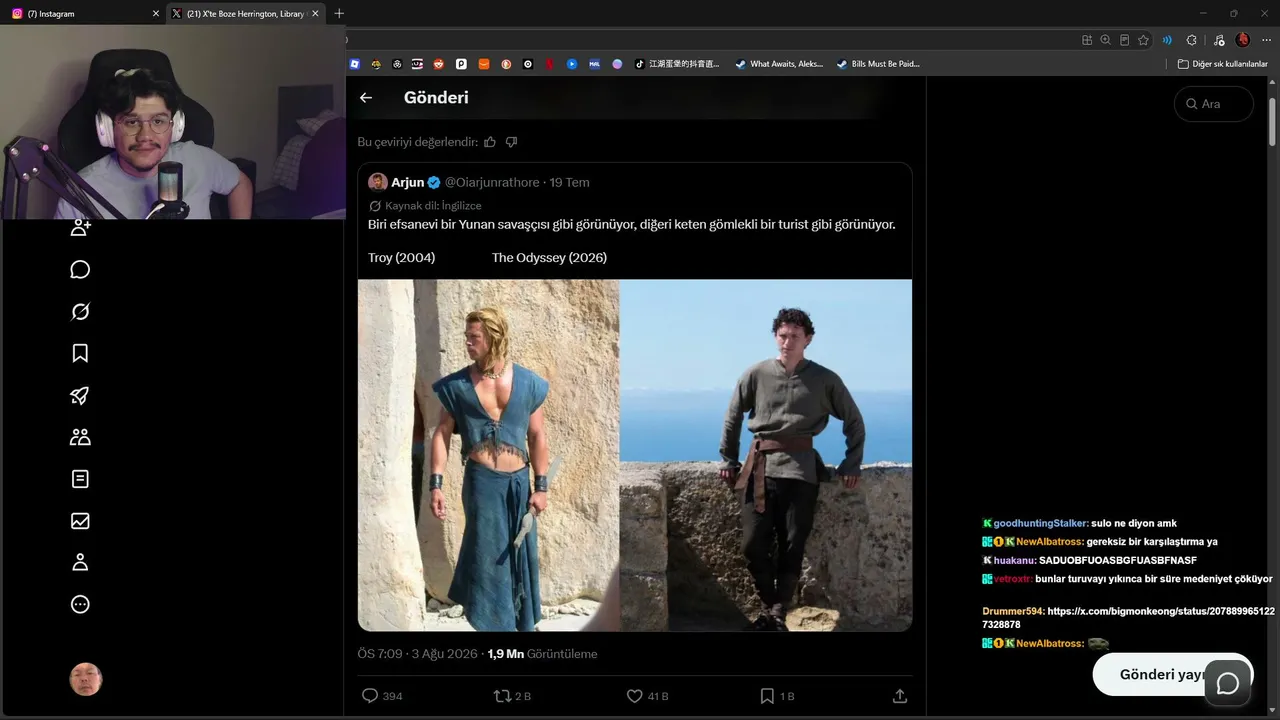Open the Bills Must Be Paid... bookmark
Viewport: 1280px width, 720px height.
tap(877, 64)
